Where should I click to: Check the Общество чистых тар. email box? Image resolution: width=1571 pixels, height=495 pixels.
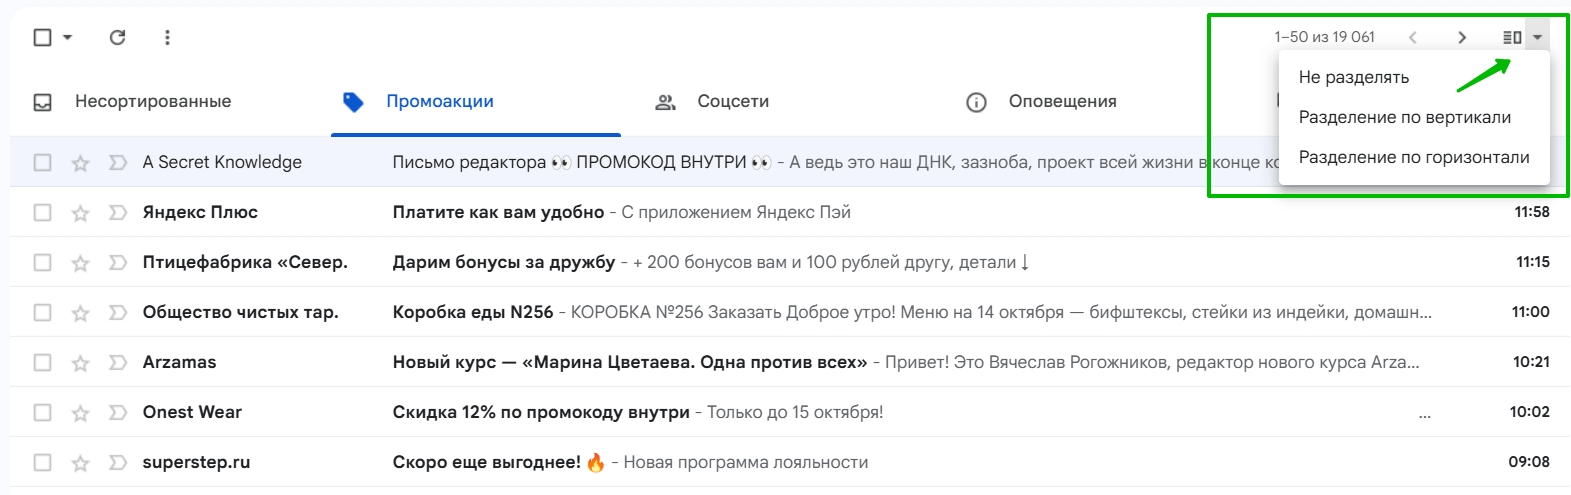click(42, 312)
